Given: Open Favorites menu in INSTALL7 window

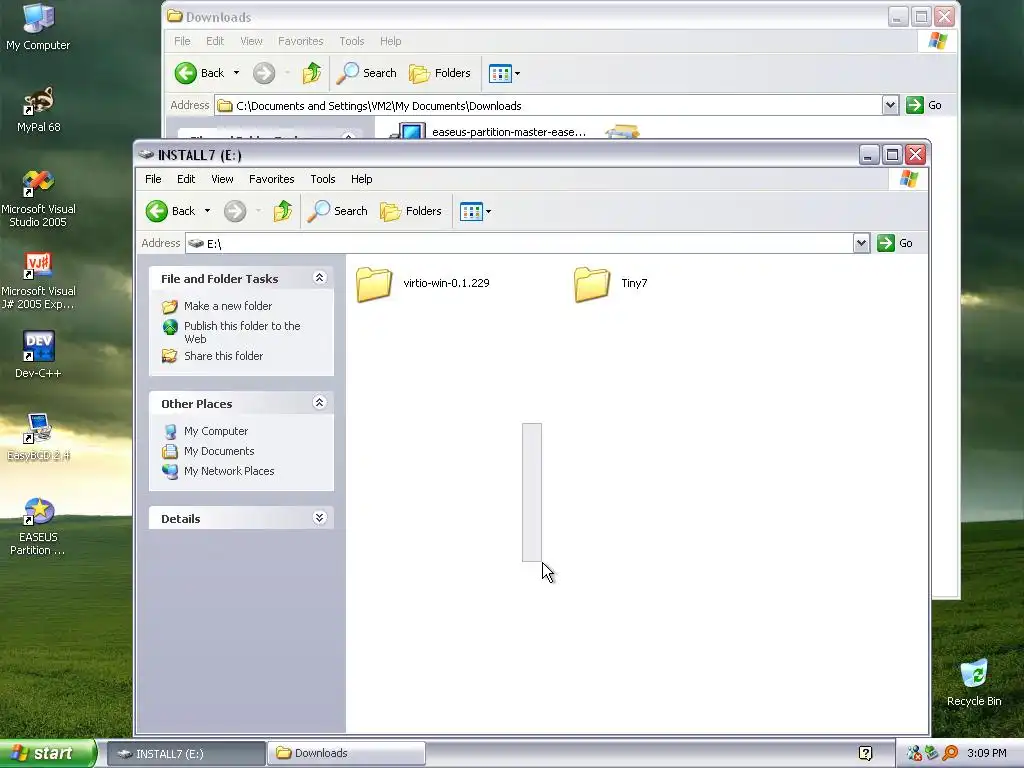Looking at the screenshot, I should coord(272,179).
